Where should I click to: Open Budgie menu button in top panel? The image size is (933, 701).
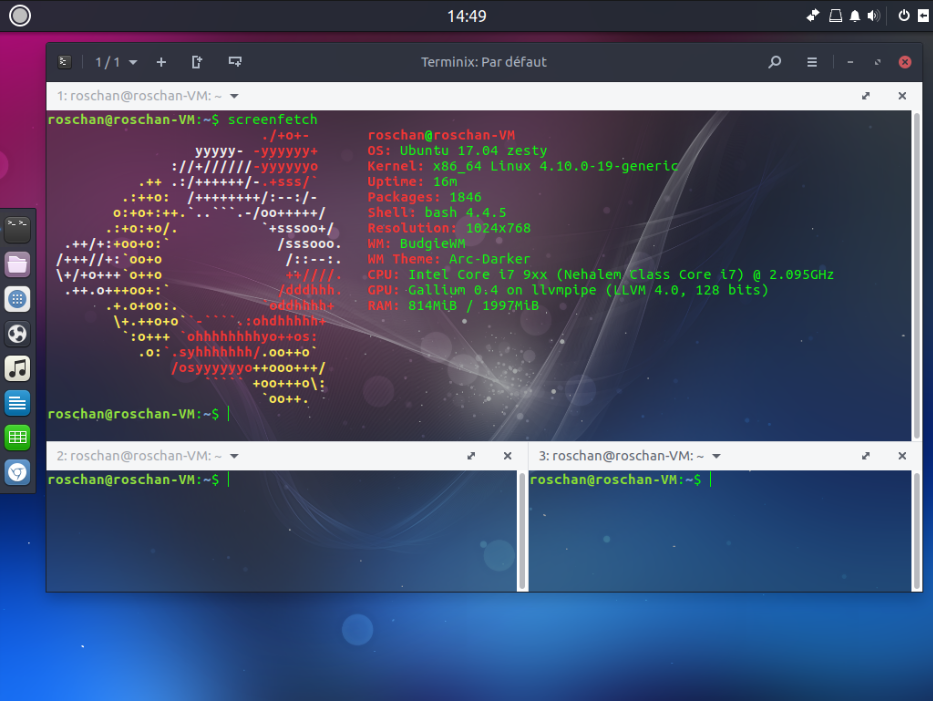coord(20,15)
